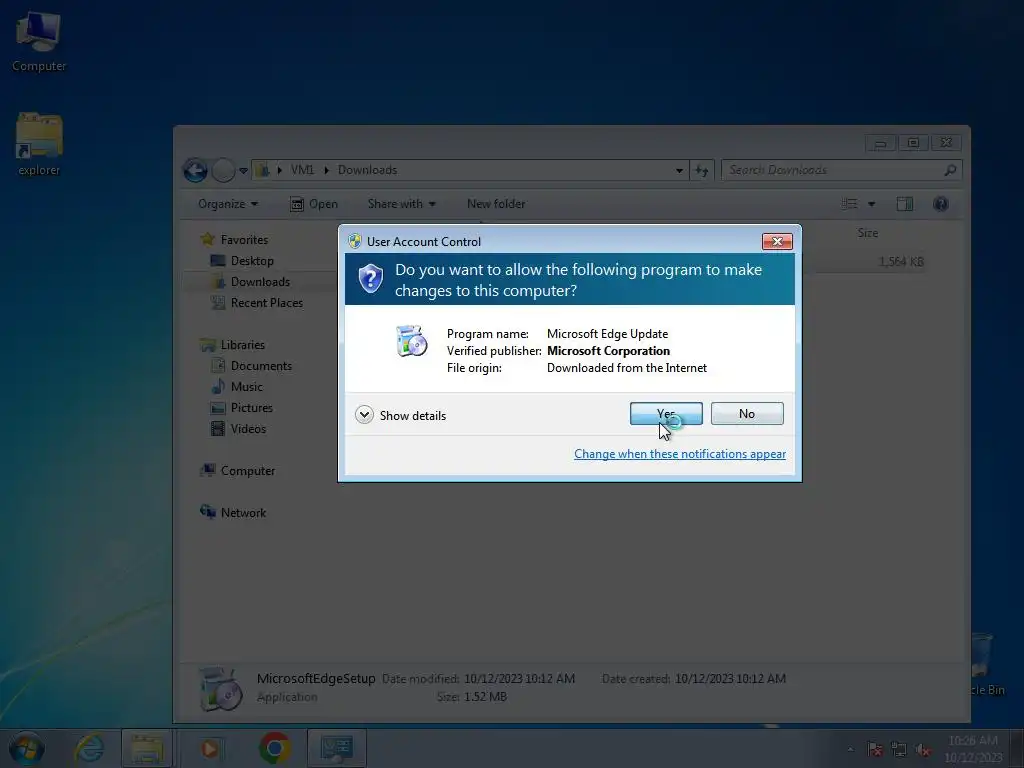Image resolution: width=1024 pixels, height=768 pixels.
Task: Click the taskbar clock
Action: click(x=972, y=748)
